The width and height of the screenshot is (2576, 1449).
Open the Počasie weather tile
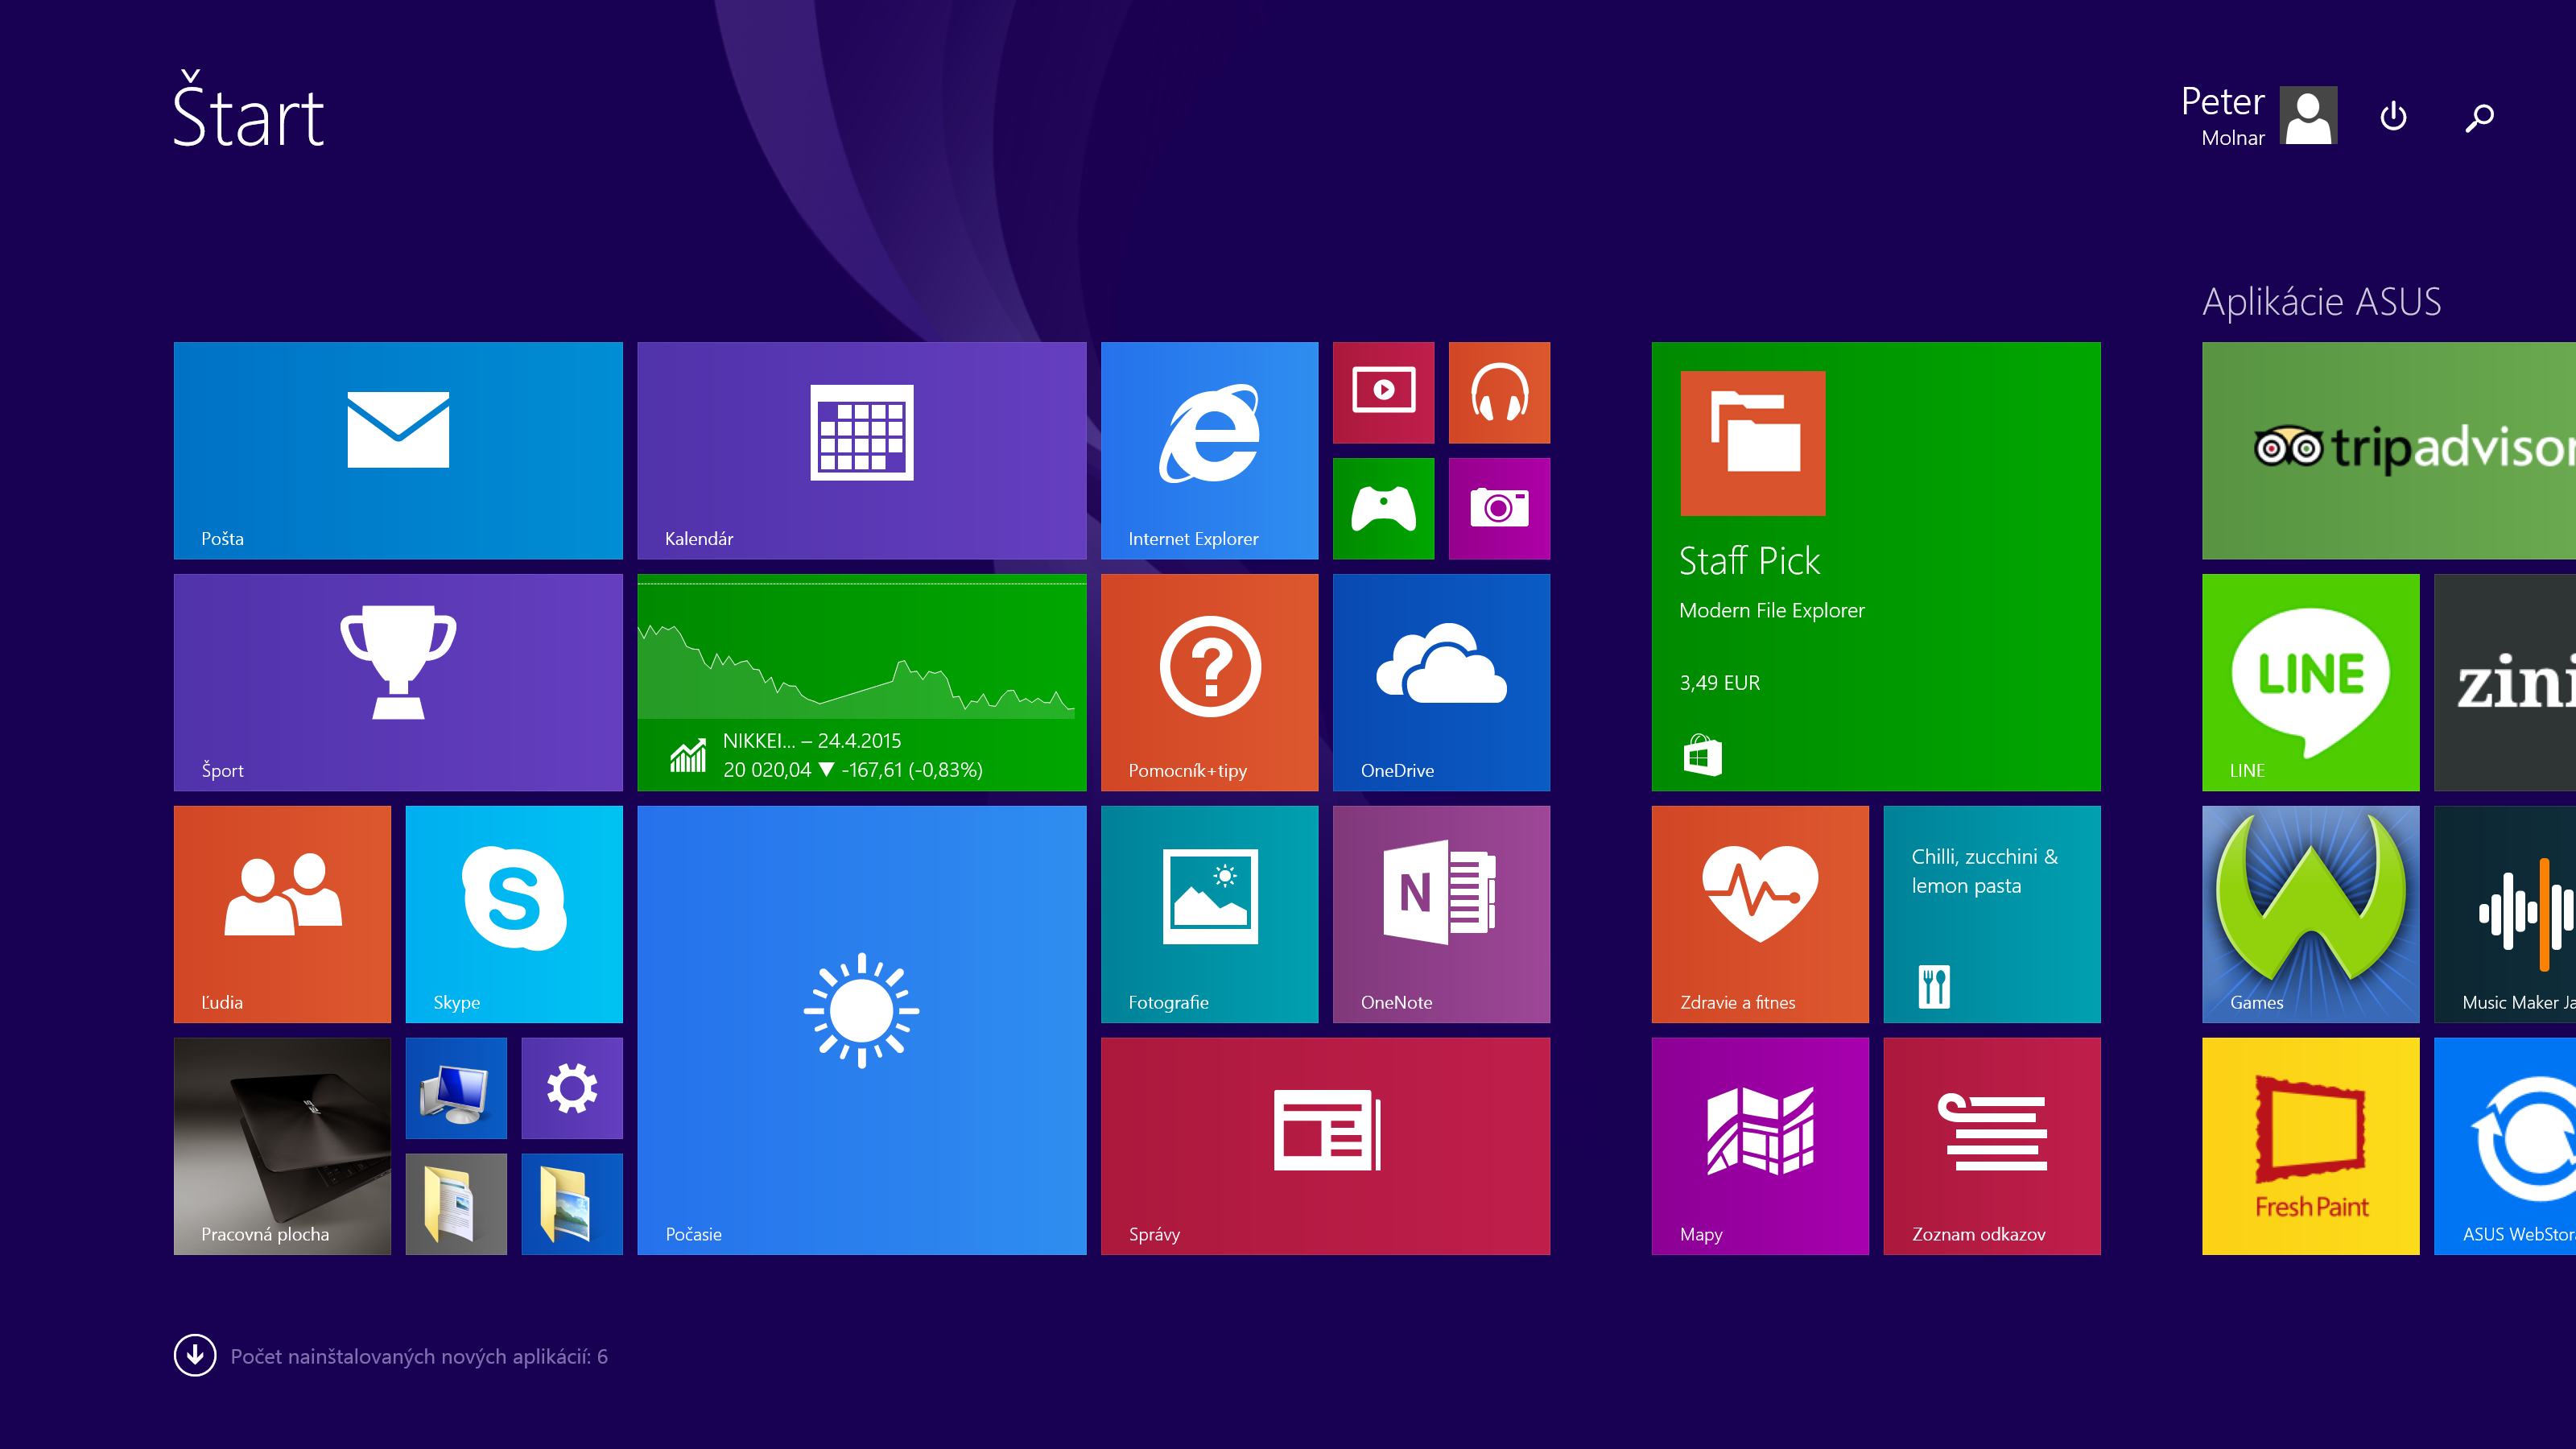click(x=861, y=1030)
